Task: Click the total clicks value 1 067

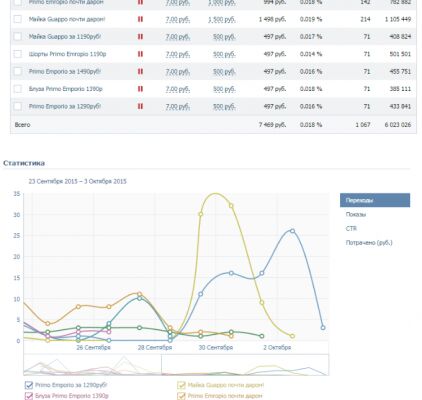Action: [363, 125]
